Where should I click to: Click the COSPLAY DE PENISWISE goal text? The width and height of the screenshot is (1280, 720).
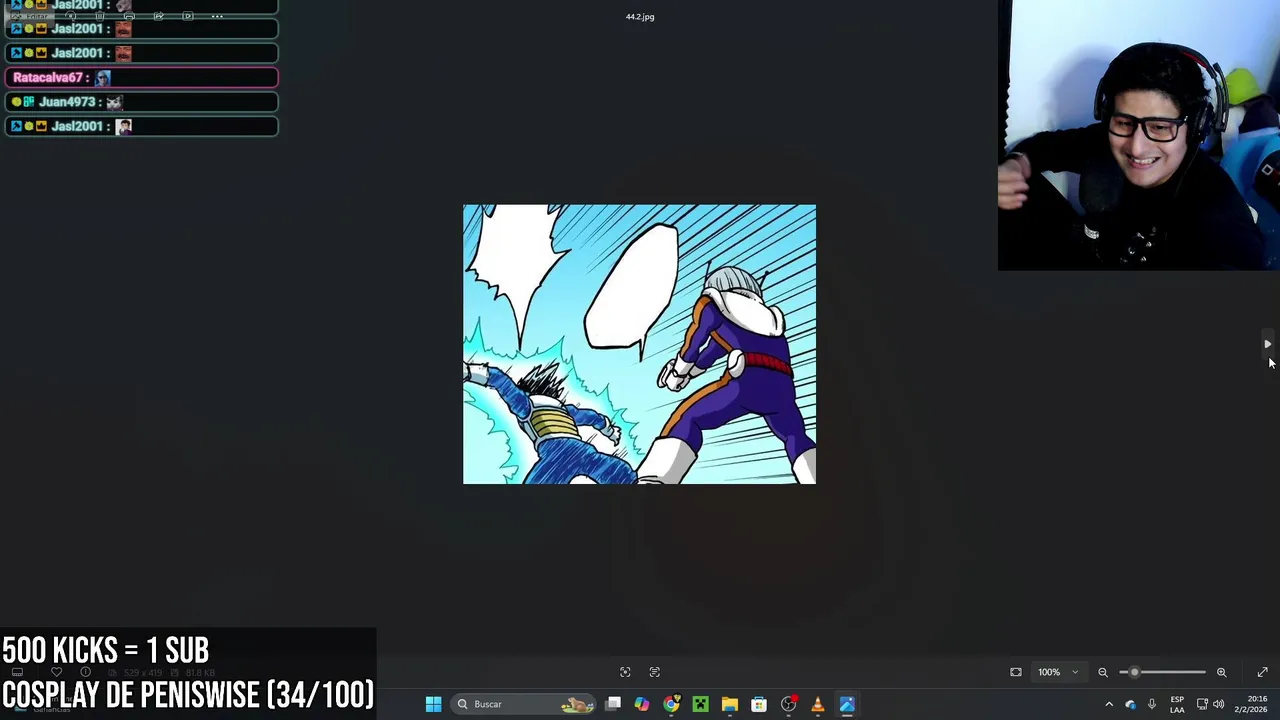click(188, 694)
